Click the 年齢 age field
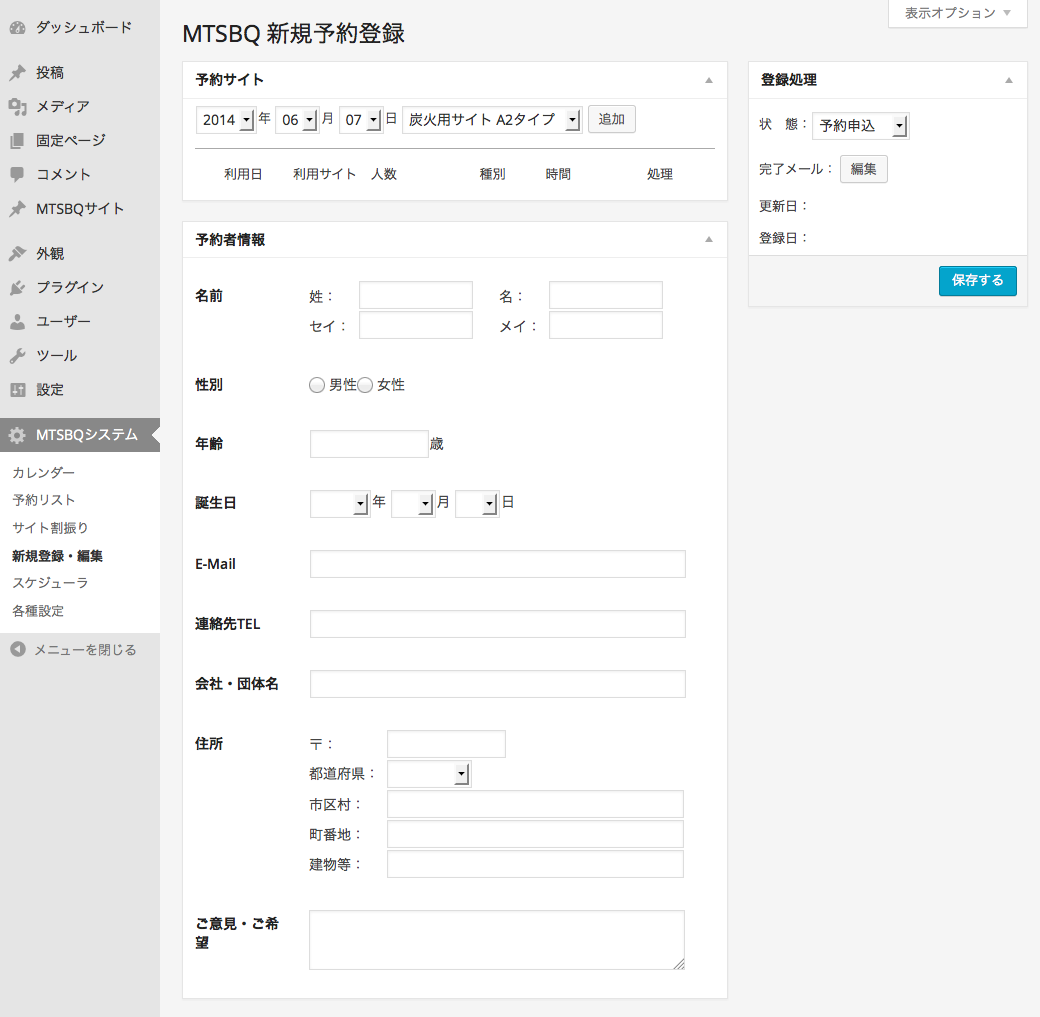The width and height of the screenshot is (1040, 1017). (369, 444)
